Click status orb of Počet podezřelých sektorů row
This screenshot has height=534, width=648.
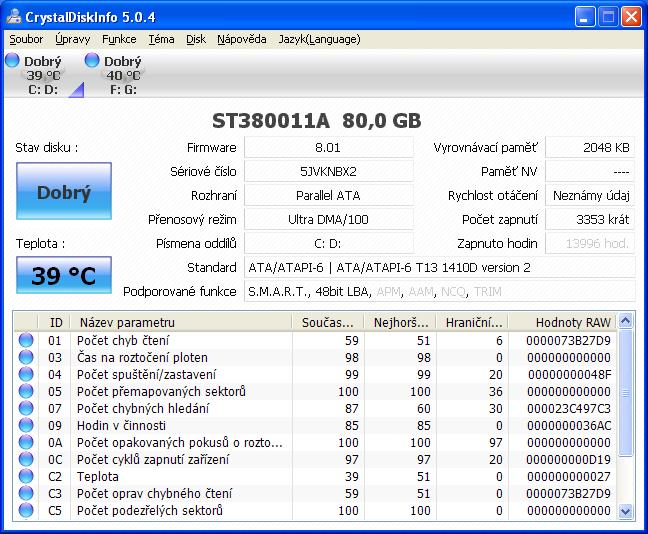26,510
